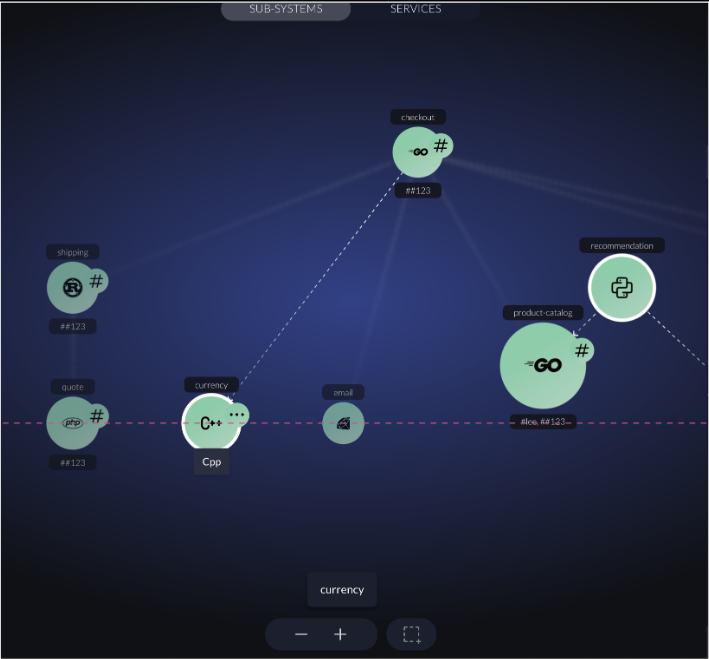
Task: Click the email service node
Action: coord(342,423)
